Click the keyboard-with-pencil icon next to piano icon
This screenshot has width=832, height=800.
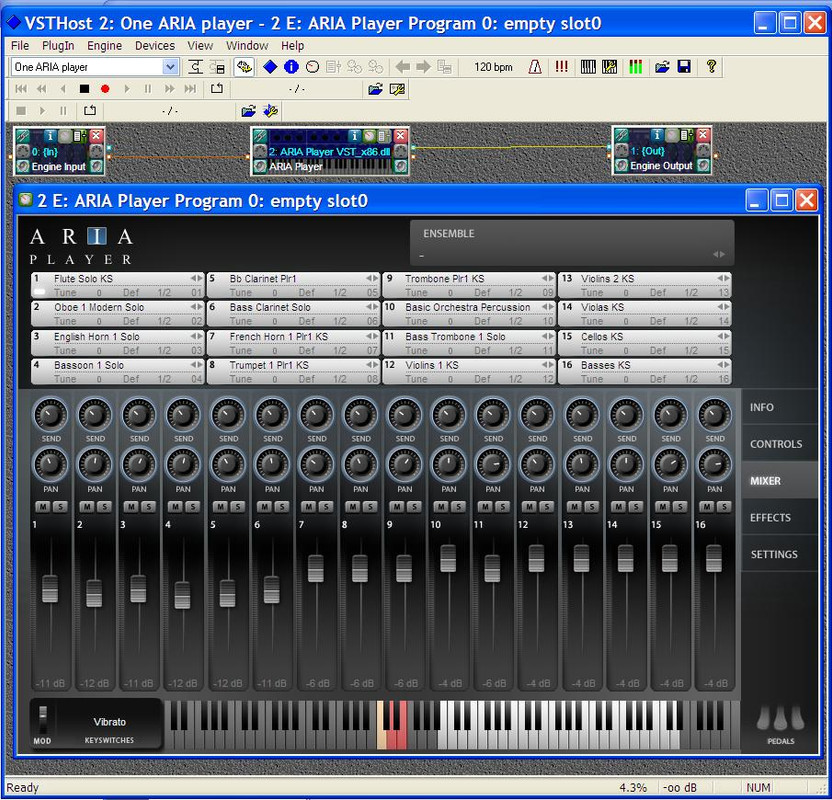pyautogui.click(x=609, y=67)
